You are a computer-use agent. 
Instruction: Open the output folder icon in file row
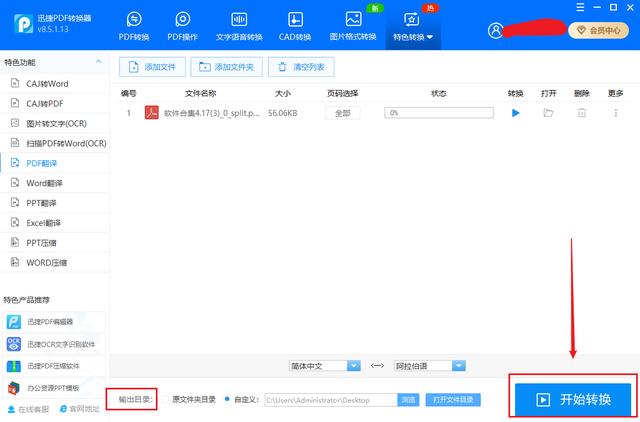[x=548, y=113]
